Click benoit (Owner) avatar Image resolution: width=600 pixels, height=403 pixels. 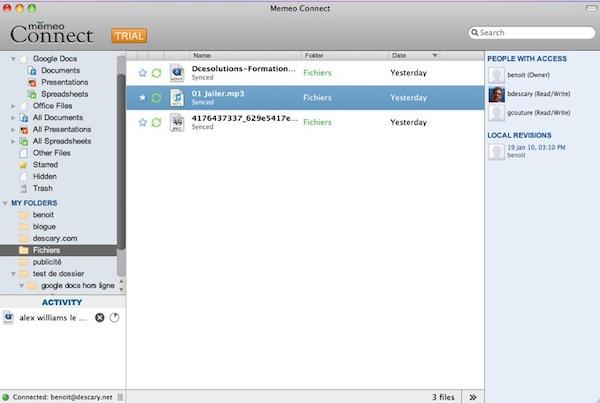point(496,75)
